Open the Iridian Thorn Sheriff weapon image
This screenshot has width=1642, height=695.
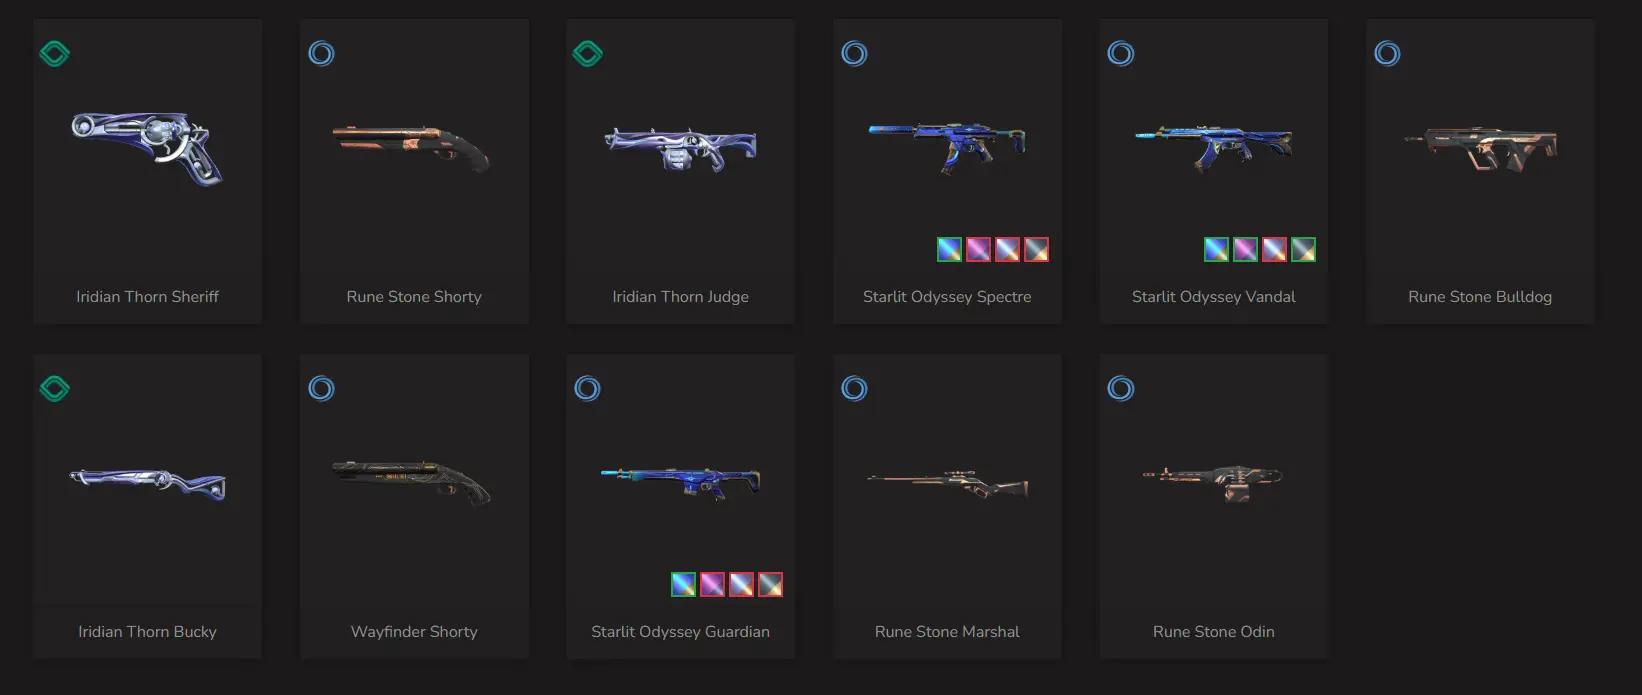tap(148, 148)
